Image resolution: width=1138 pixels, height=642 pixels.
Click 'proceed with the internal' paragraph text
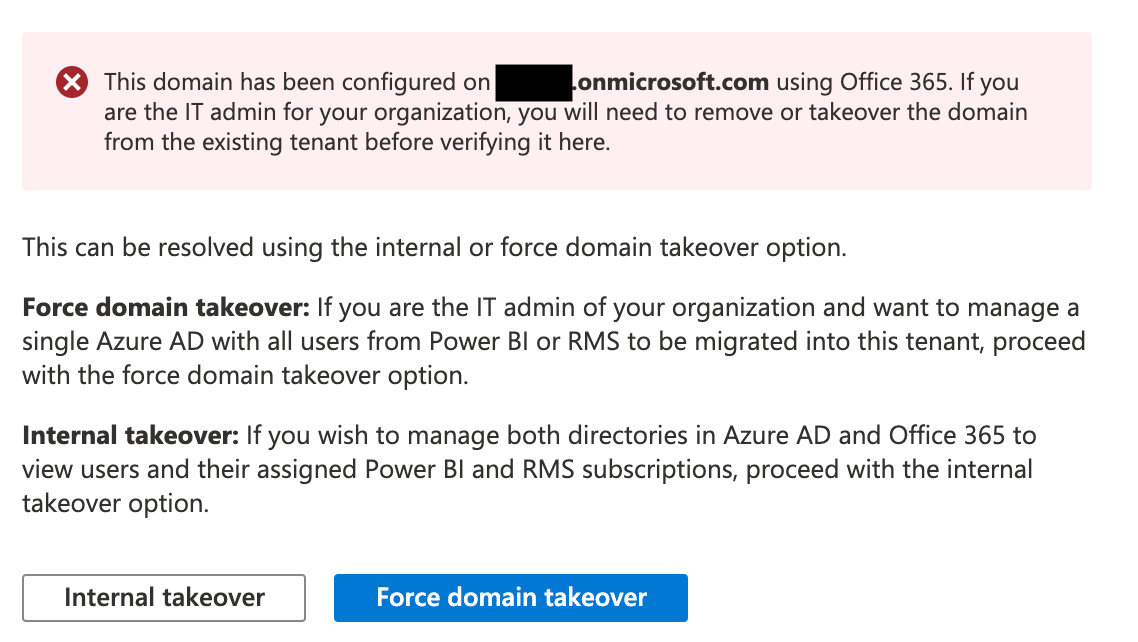pos(889,469)
